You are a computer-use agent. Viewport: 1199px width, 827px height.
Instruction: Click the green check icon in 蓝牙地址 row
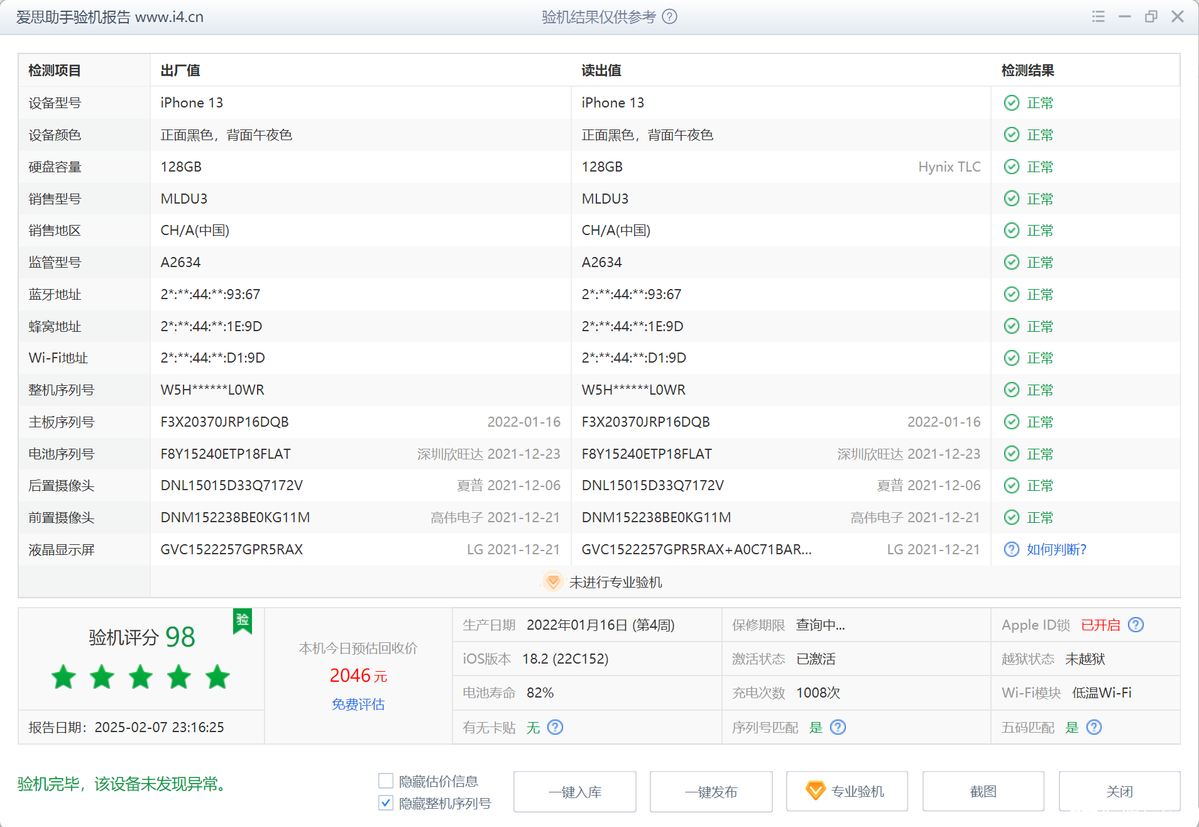[1011, 294]
